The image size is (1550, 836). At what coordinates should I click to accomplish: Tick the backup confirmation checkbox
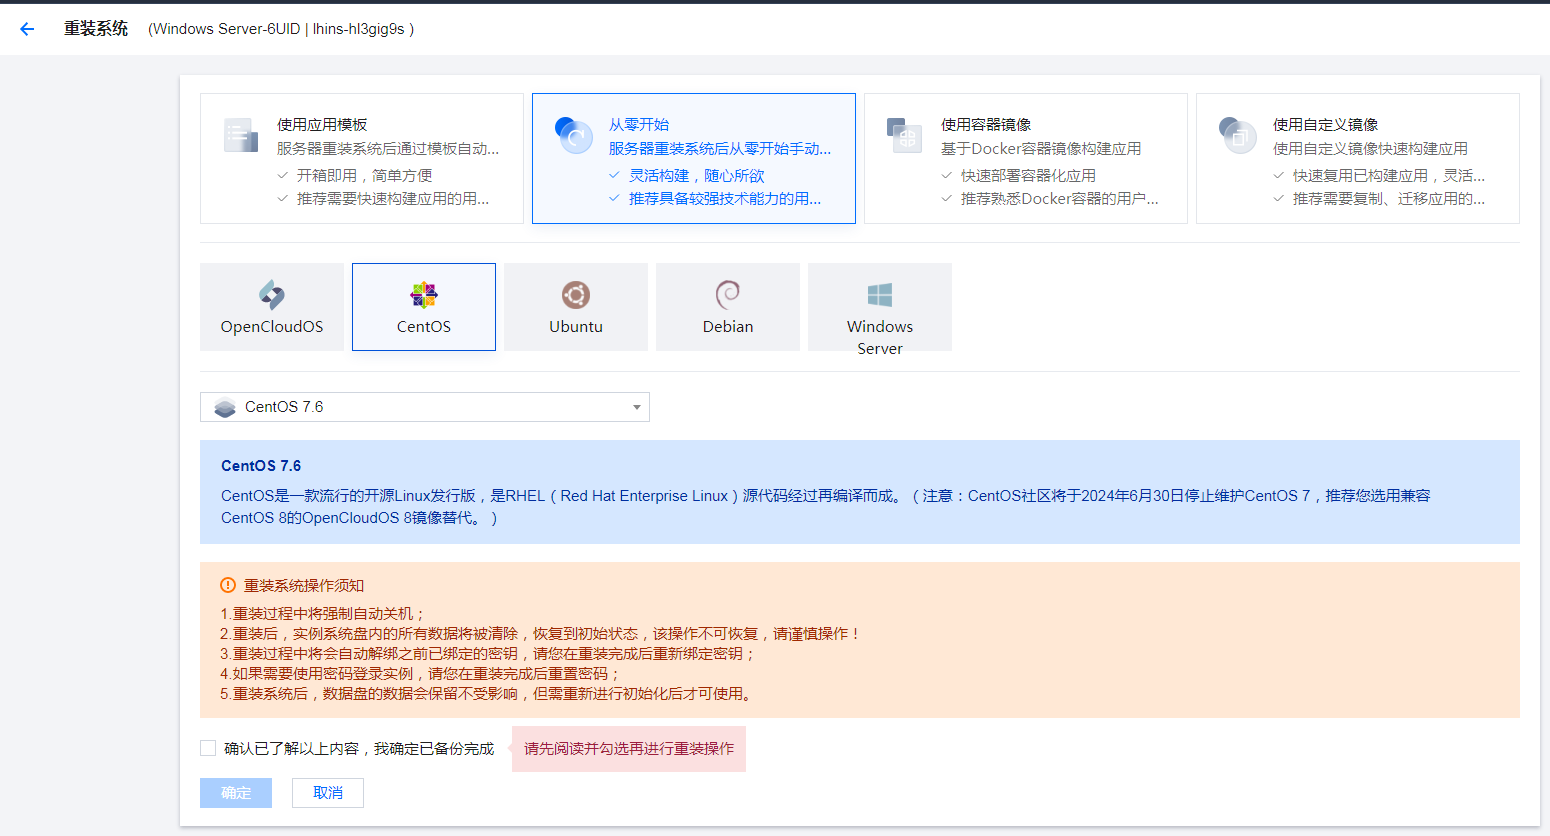pos(208,748)
